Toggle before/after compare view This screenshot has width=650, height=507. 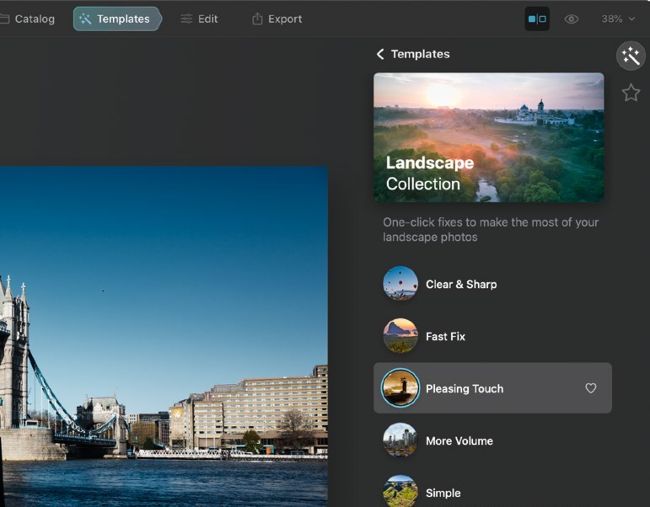537,19
